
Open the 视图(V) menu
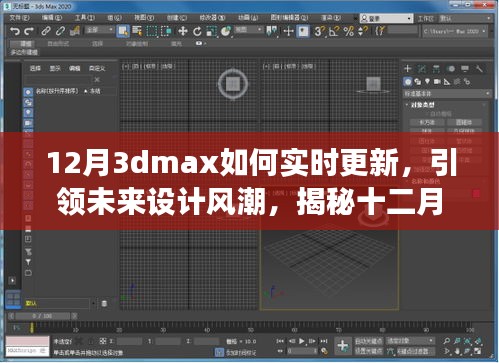(144, 18)
